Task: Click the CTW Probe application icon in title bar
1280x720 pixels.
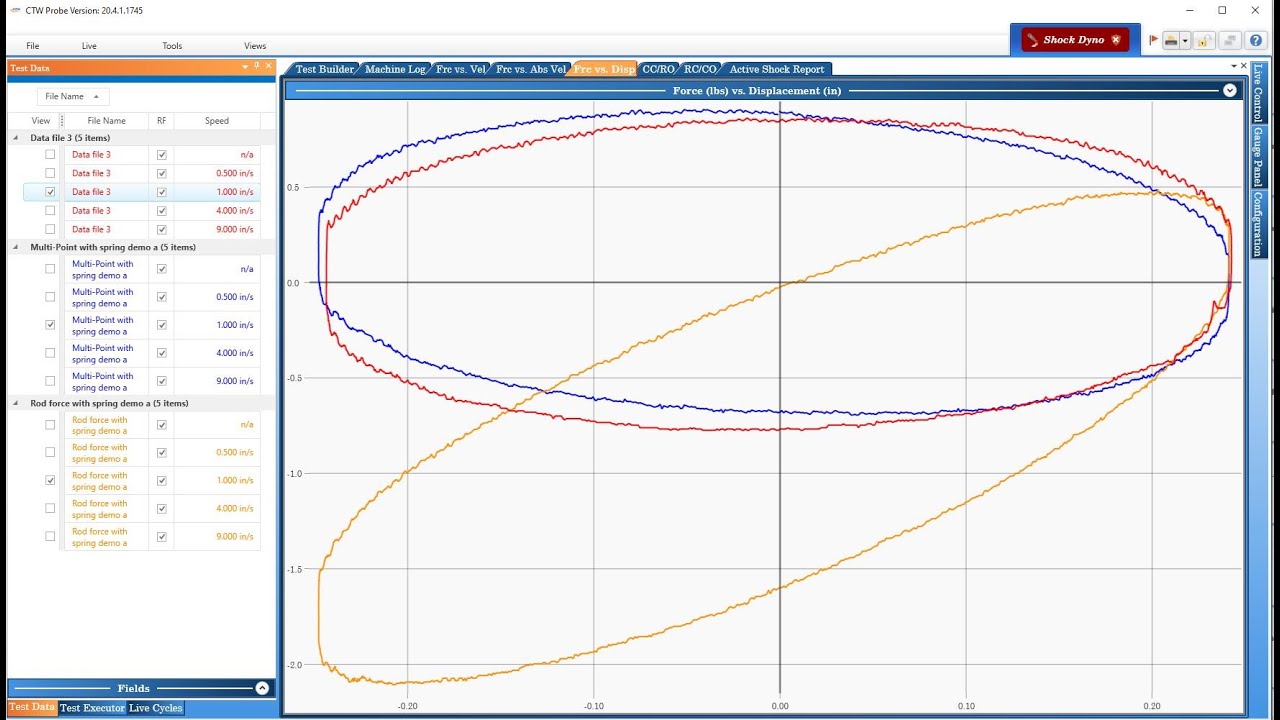Action: (15, 10)
